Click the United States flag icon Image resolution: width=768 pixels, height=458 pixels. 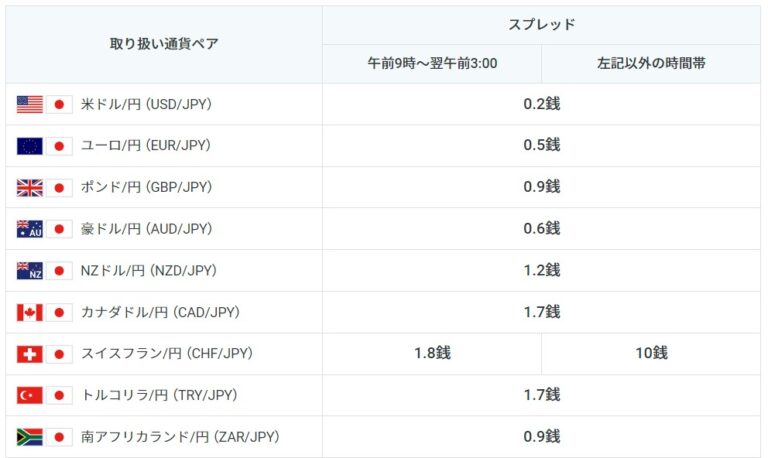[30, 104]
